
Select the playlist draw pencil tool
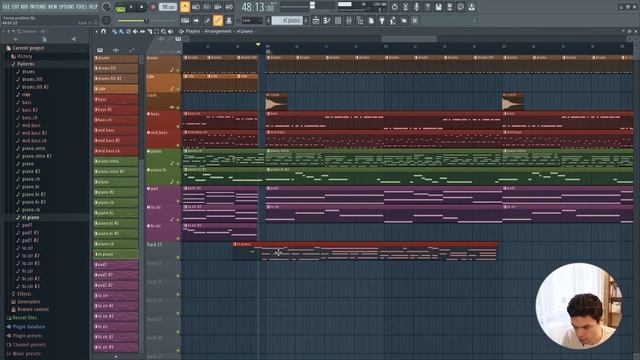[x=115, y=31]
